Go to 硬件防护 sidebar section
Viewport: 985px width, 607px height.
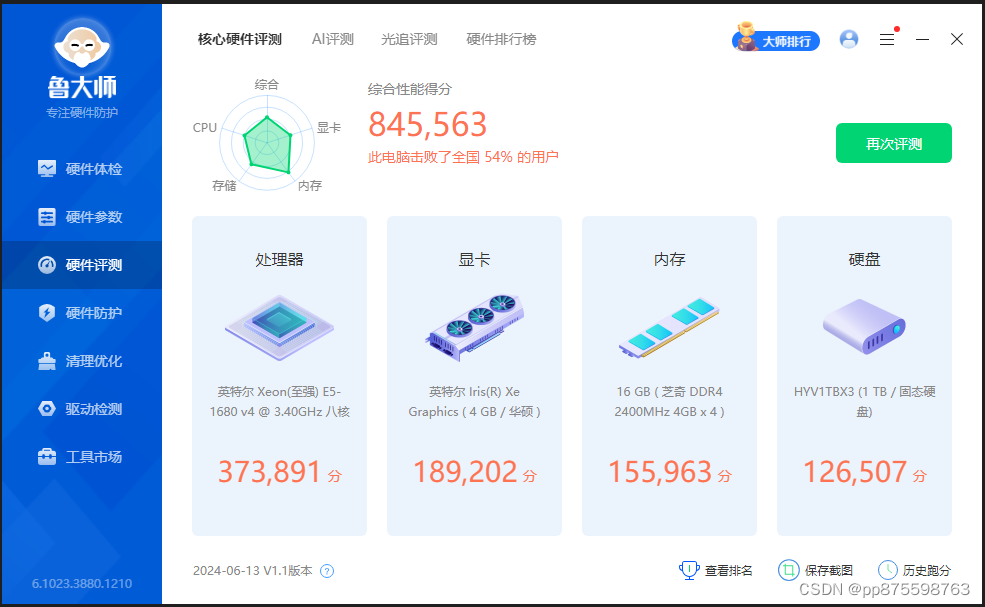click(x=80, y=313)
